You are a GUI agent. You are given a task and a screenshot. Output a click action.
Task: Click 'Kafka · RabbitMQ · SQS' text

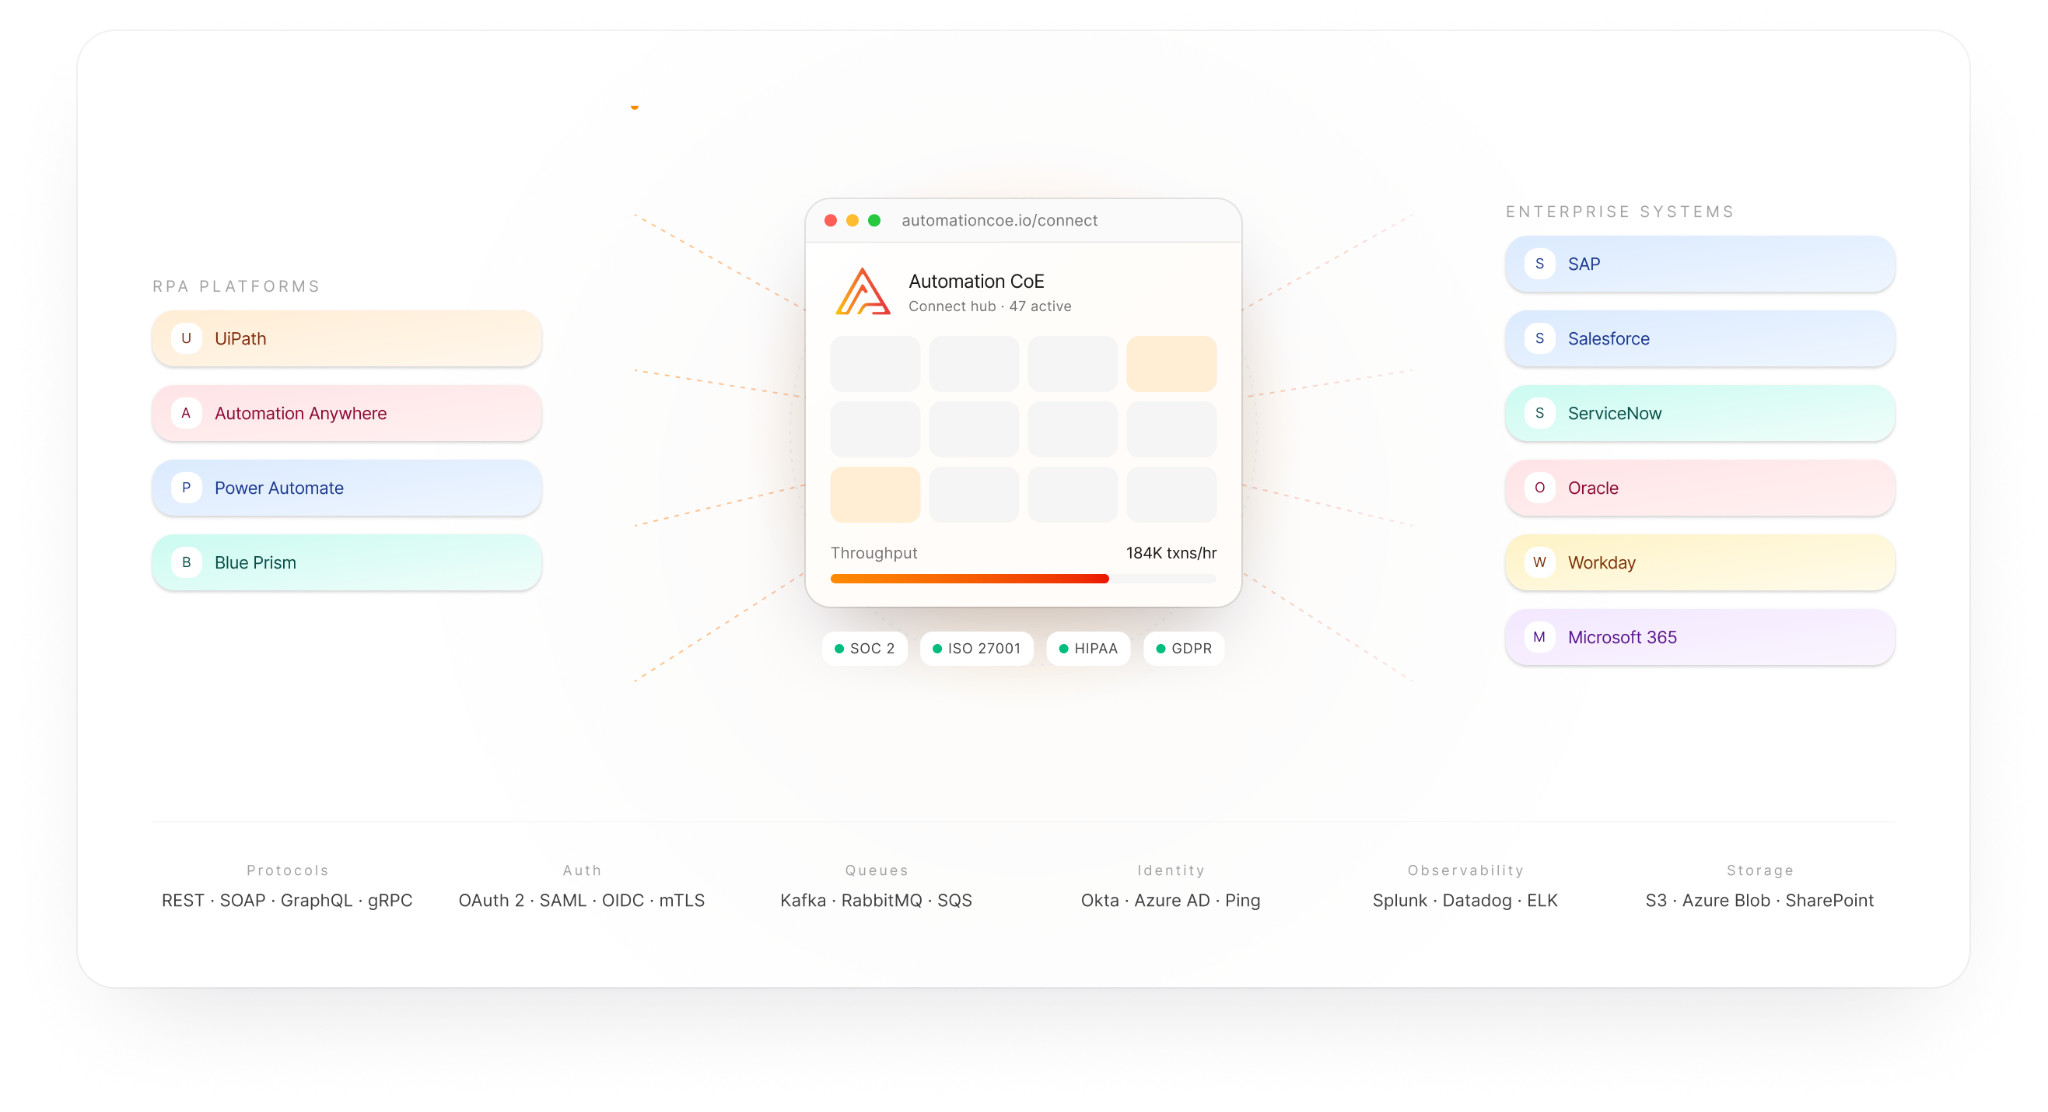click(876, 900)
